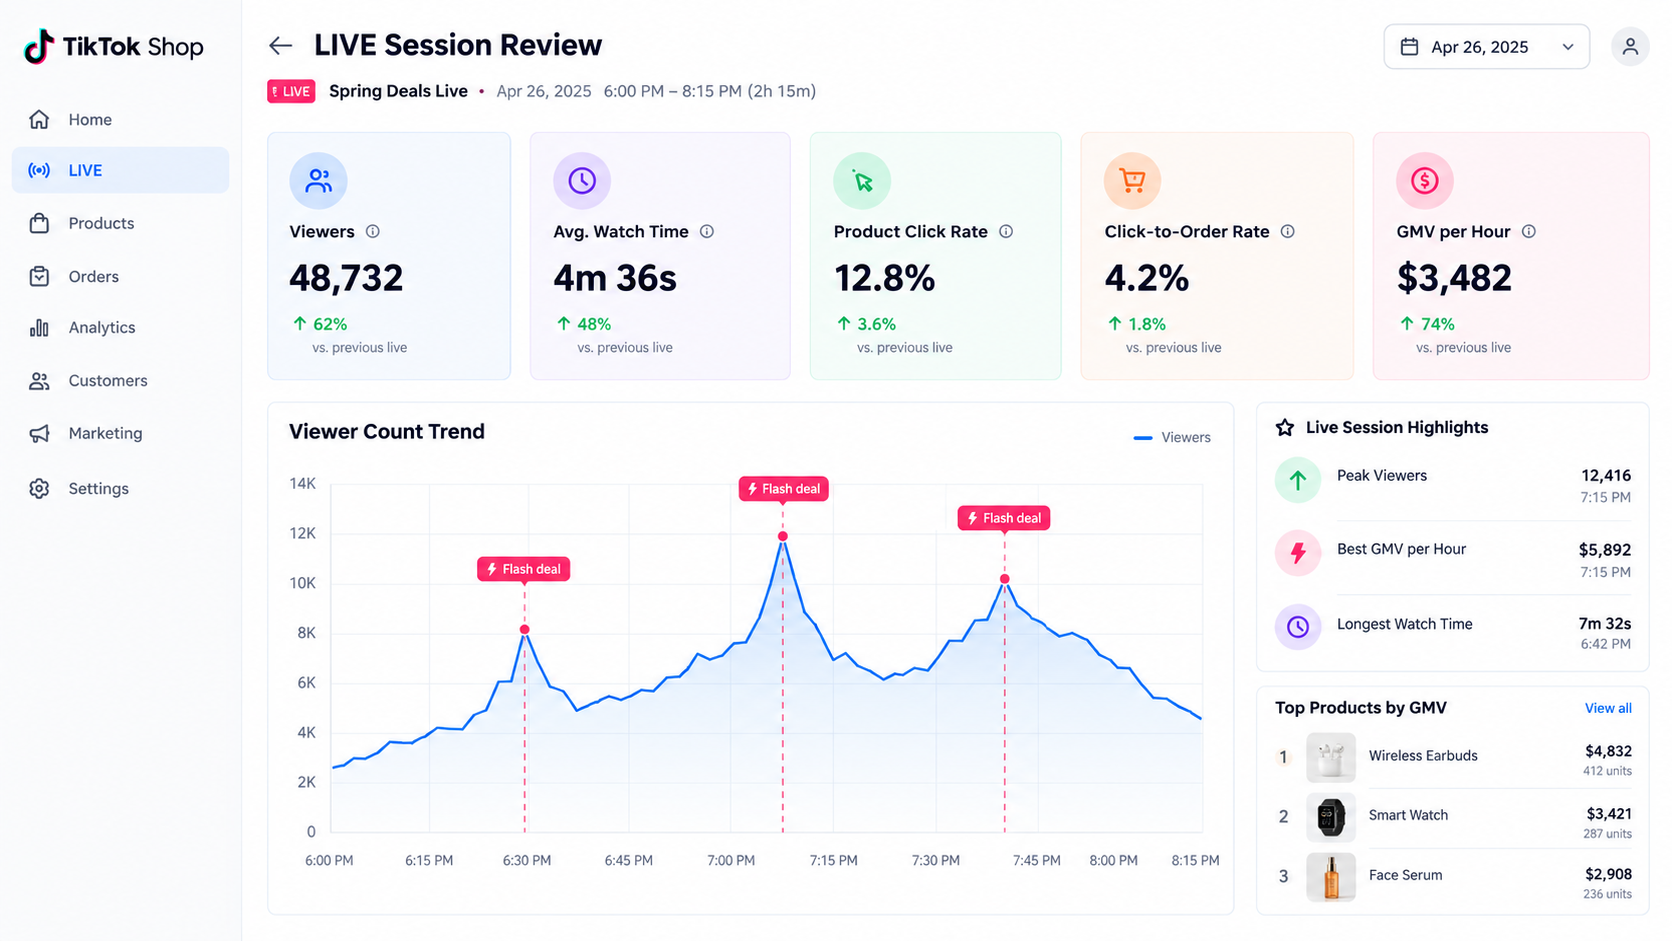Viewport: 1672px width, 941px height.
Task: Click the Flash deal marker near 7:45 PM
Action: (1004, 518)
